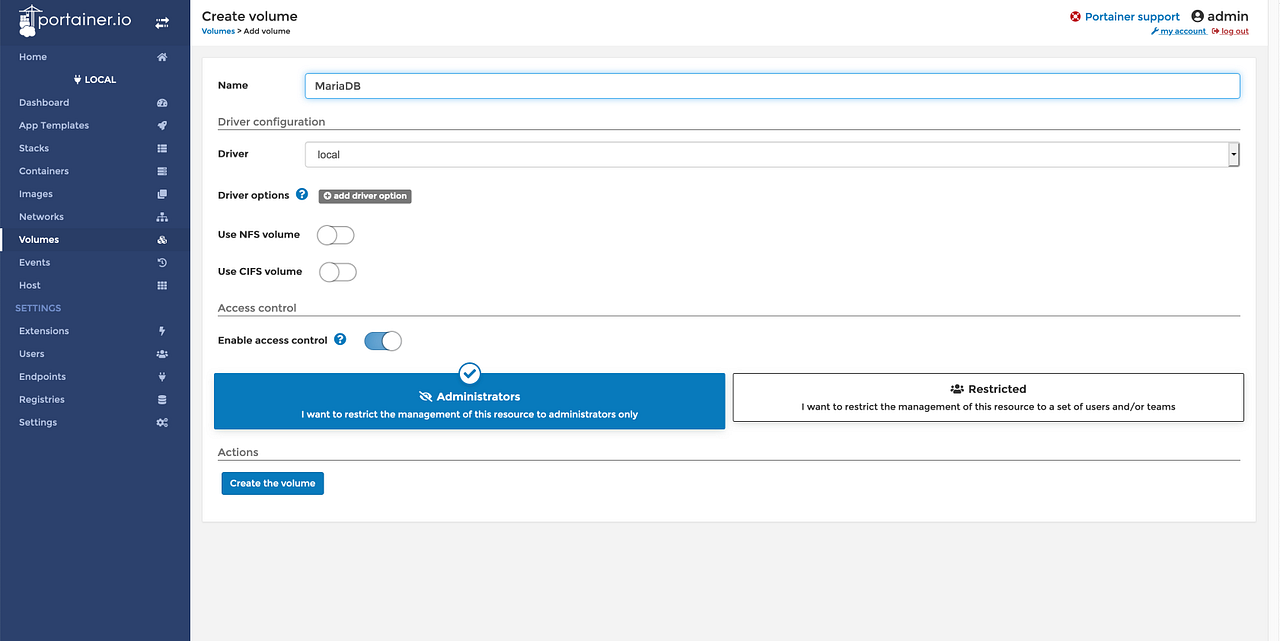The height and width of the screenshot is (641, 1280).
Task: Open App Templates from the sidebar
Action: pos(53,125)
